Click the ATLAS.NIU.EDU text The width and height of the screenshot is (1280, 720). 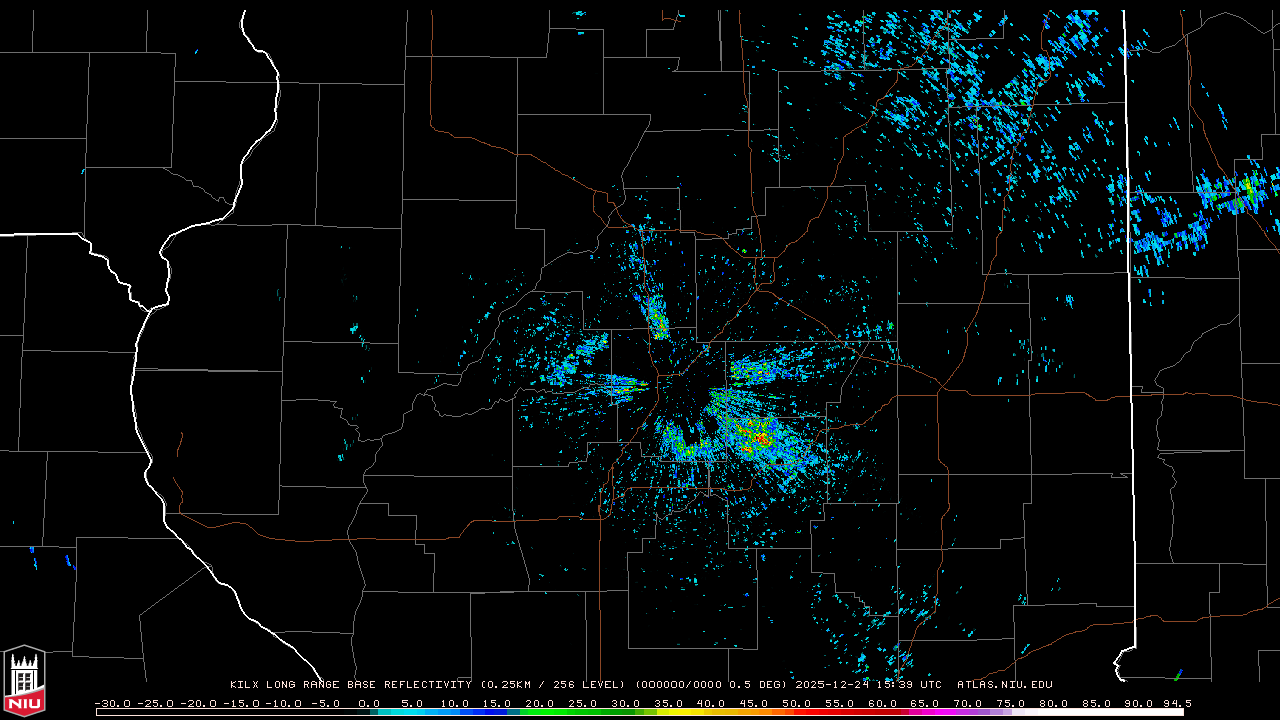[1004, 685]
